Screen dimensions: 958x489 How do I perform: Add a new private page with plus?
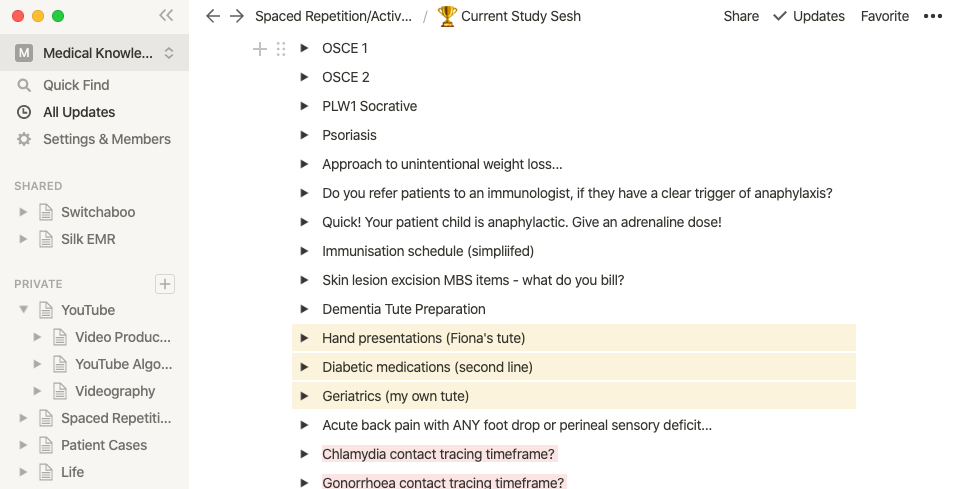[165, 284]
